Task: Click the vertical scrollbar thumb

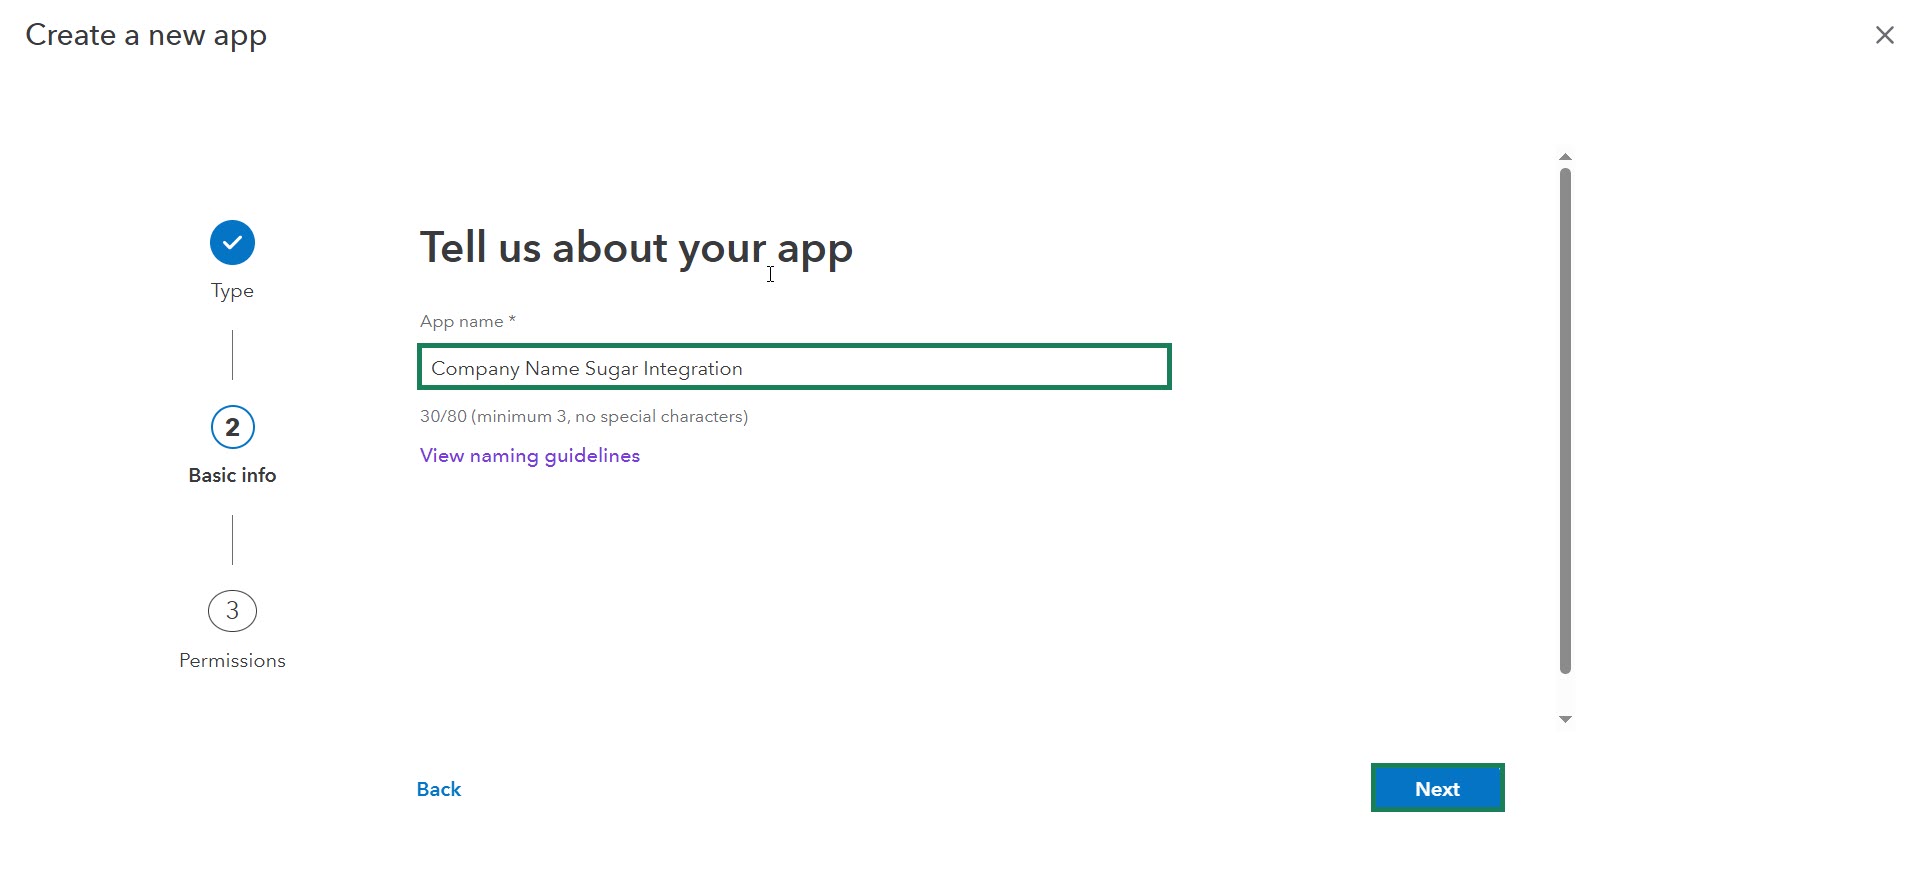Action: (x=1565, y=420)
